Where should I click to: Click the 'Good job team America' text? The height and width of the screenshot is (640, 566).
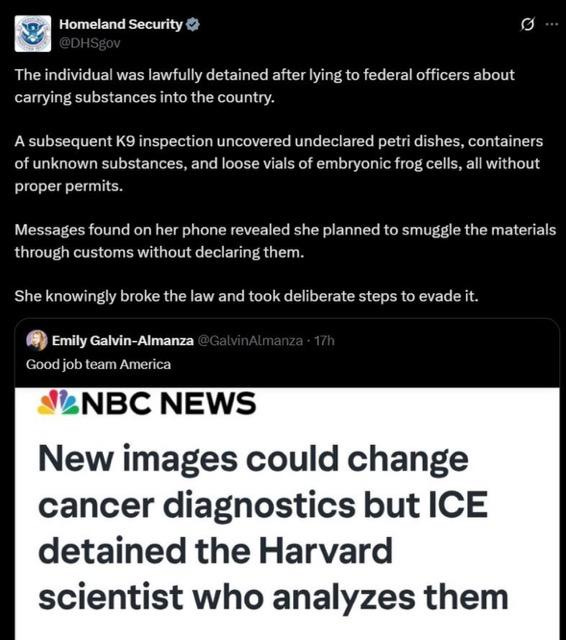coord(98,364)
